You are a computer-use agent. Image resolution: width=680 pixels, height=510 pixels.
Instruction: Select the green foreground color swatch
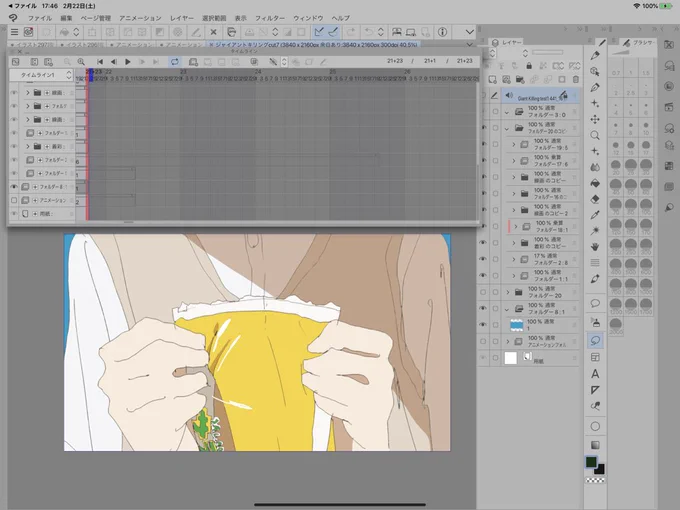[591, 462]
